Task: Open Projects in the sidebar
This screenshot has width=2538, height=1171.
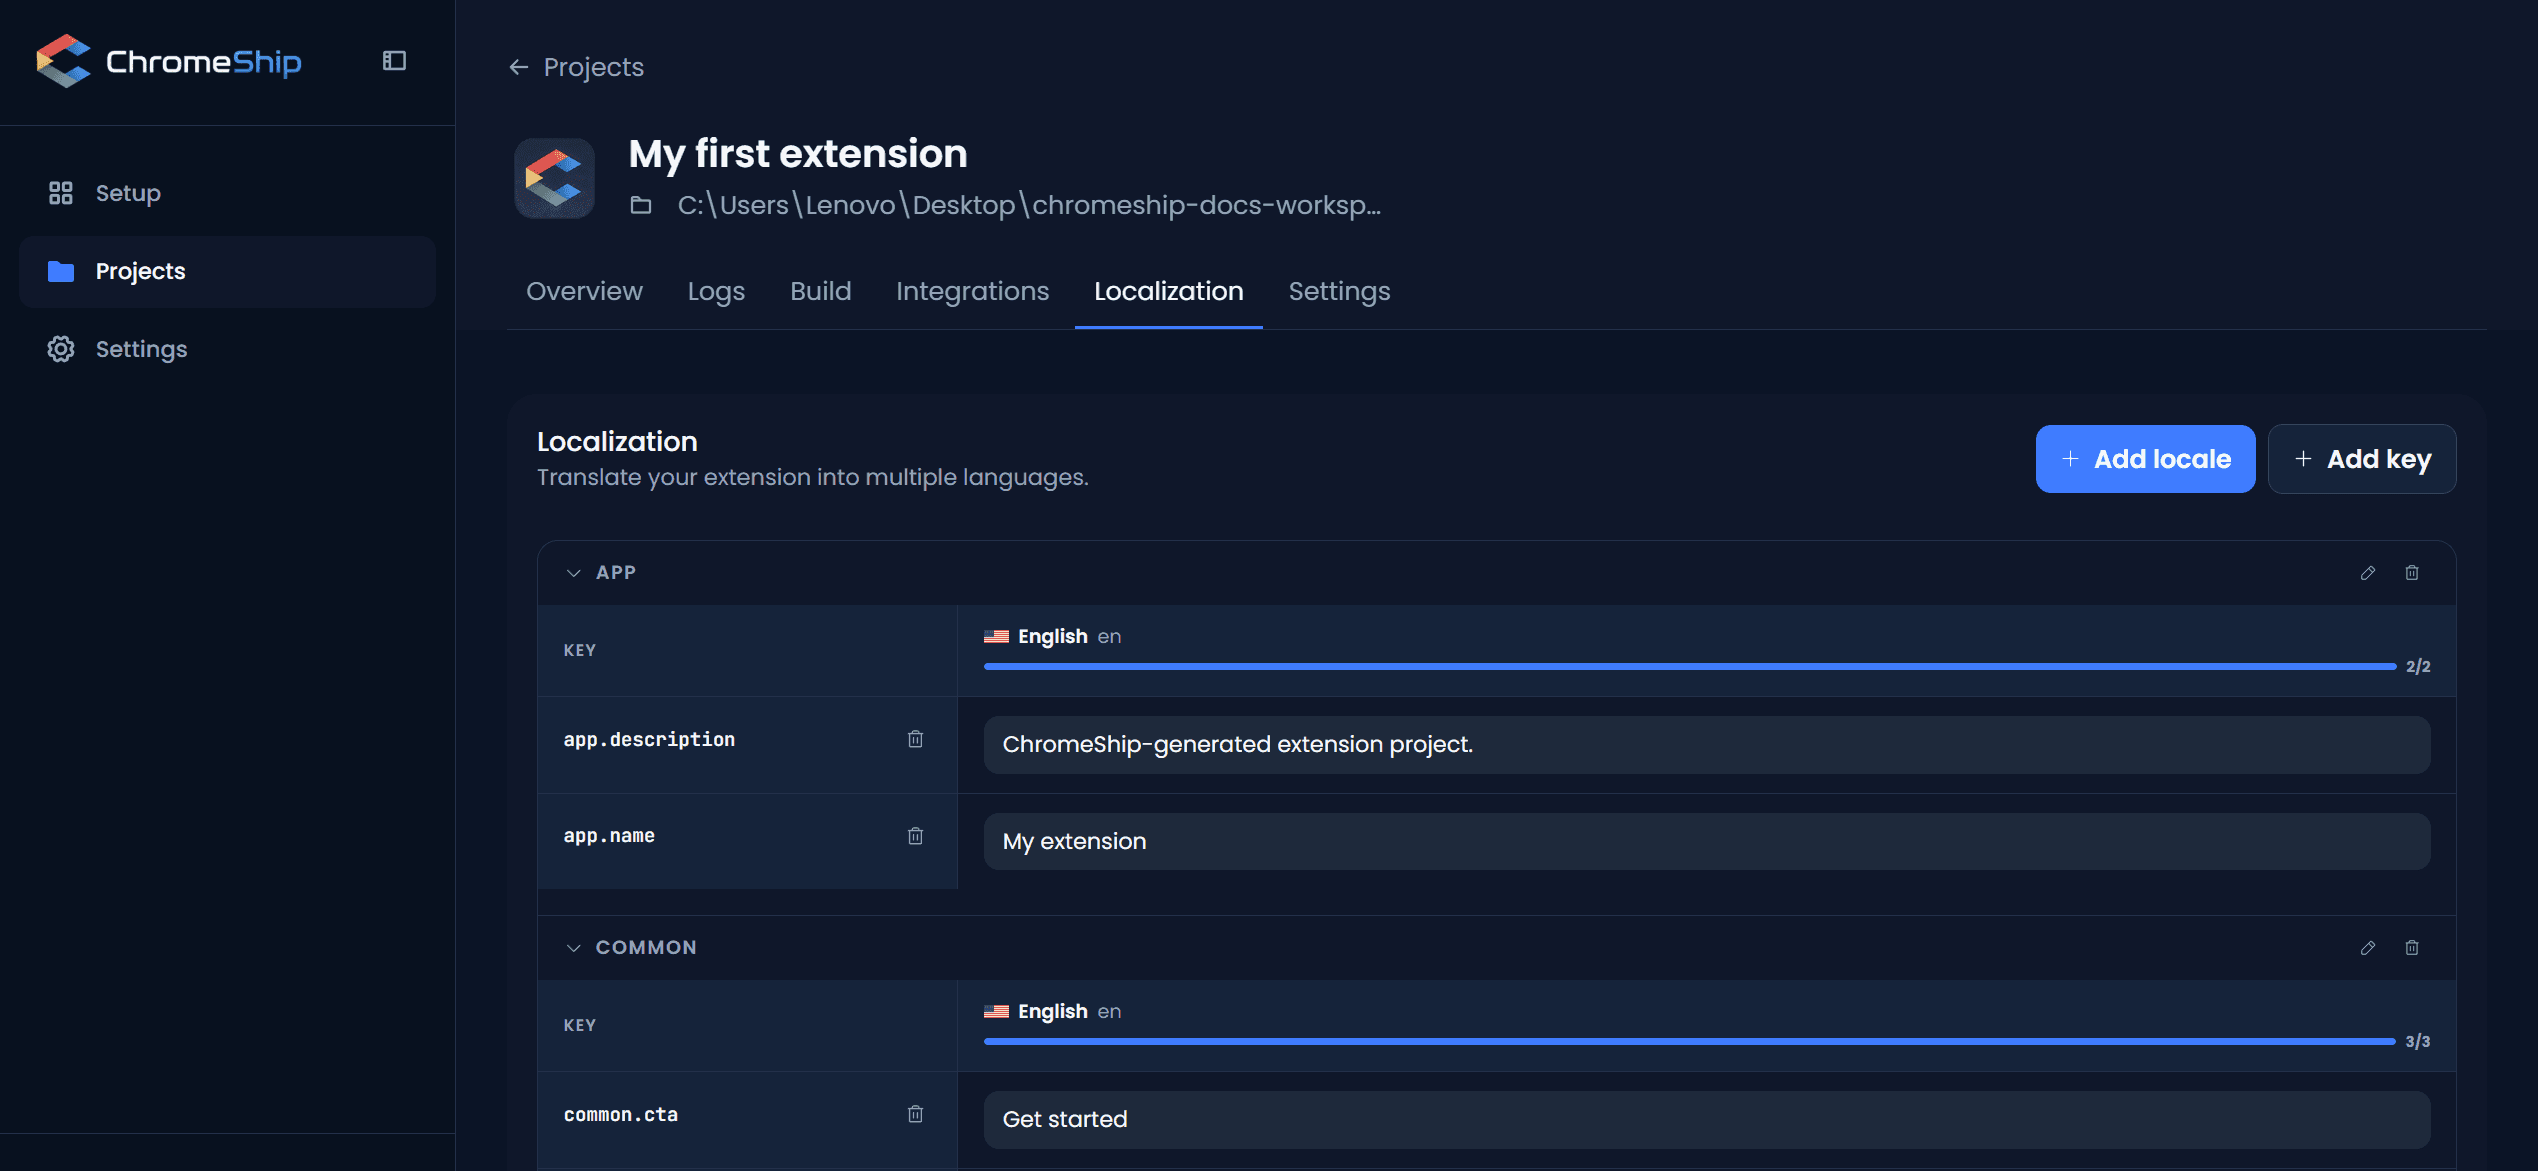Action: 227,271
